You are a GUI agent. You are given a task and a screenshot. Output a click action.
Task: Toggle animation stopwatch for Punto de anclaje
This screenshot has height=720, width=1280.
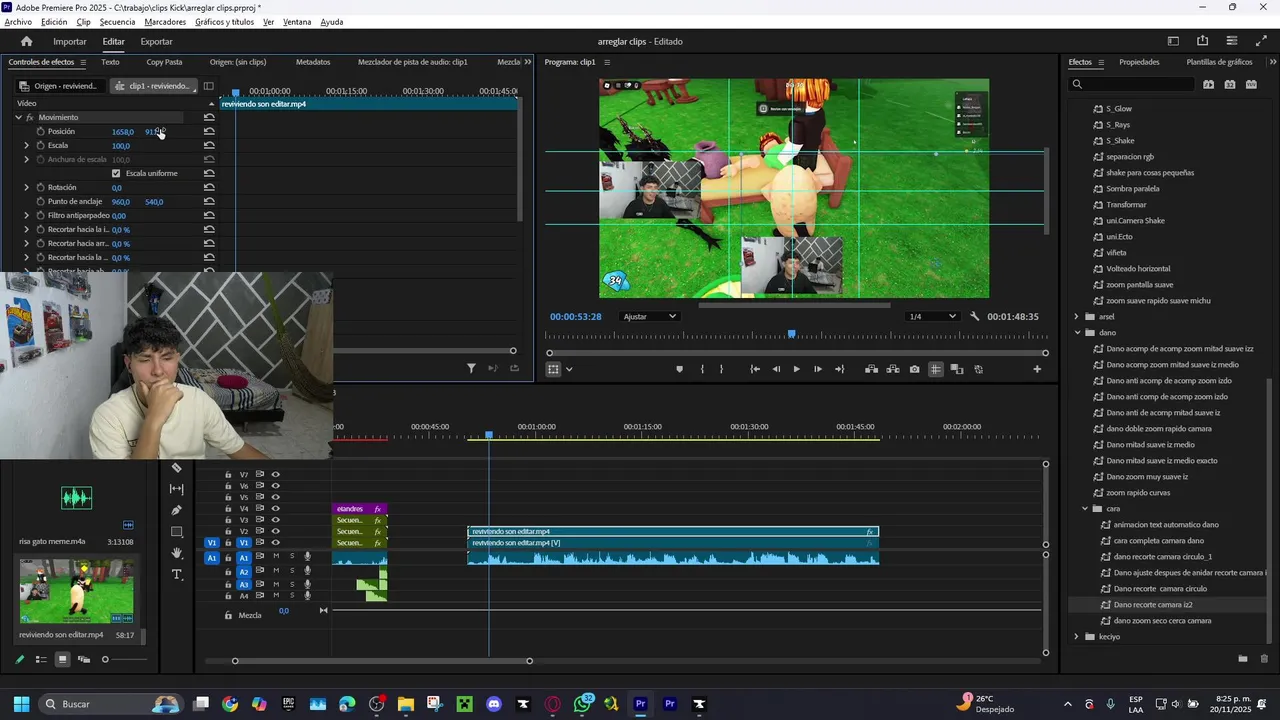tap(41, 201)
